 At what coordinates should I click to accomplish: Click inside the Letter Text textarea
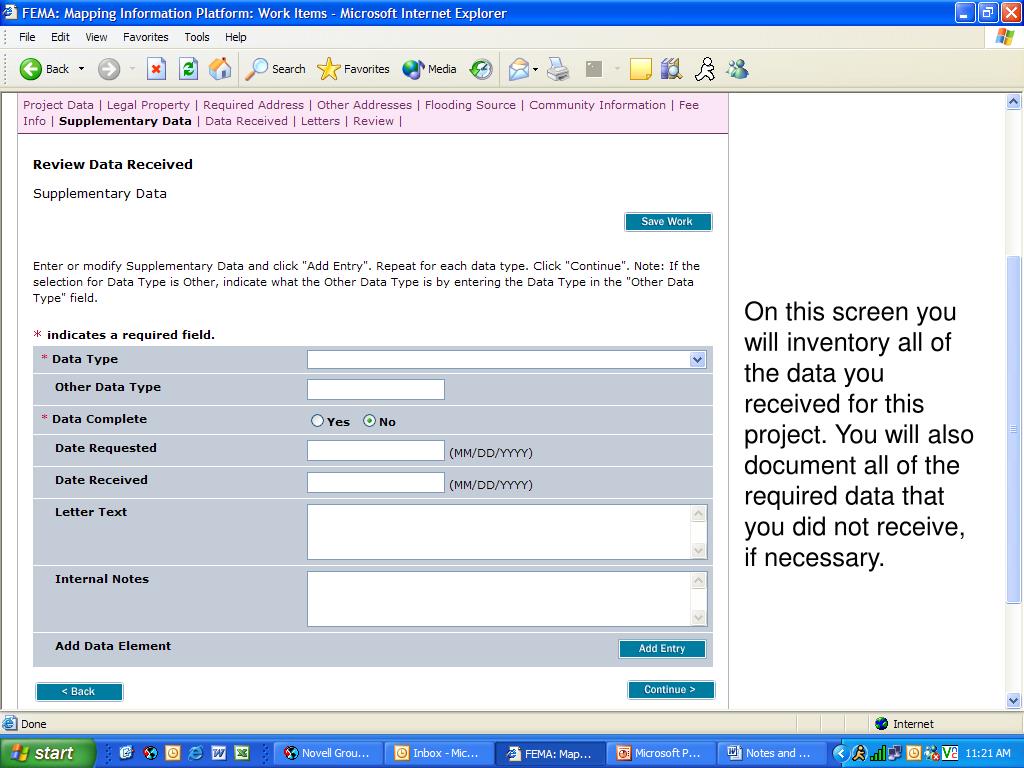pyautogui.click(x=500, y=532)
